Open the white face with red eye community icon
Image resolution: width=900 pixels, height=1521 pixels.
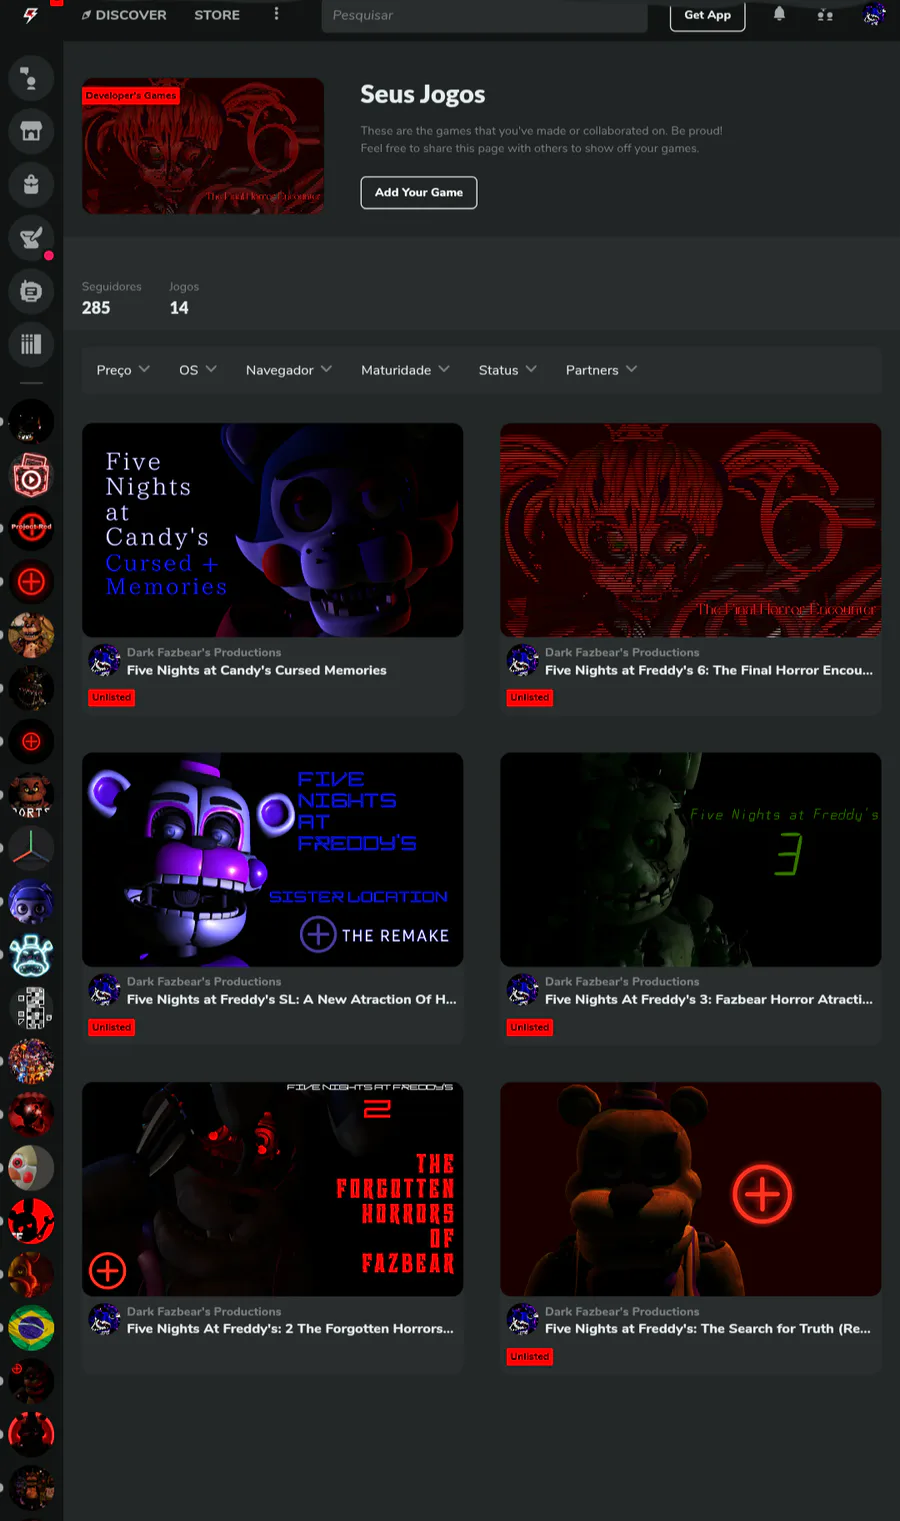(31, 1168)
